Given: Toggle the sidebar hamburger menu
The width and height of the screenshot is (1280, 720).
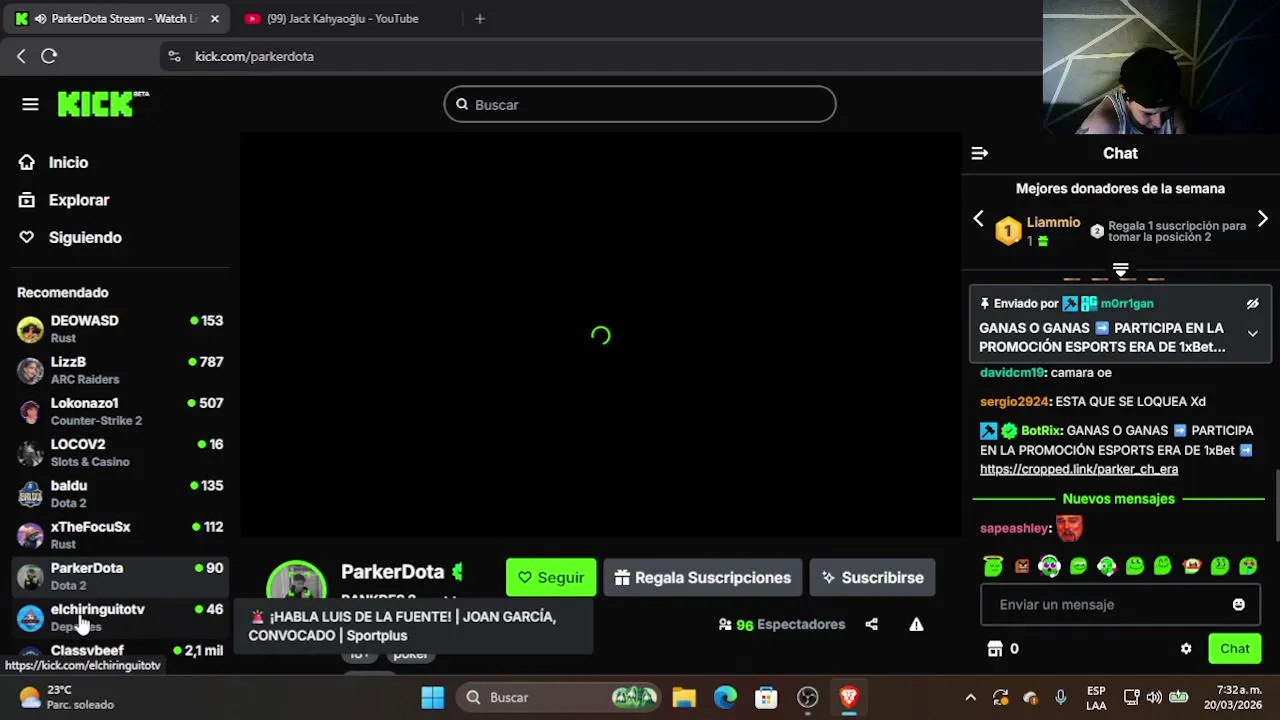Looking at the screenshot, I should point(30,104).
